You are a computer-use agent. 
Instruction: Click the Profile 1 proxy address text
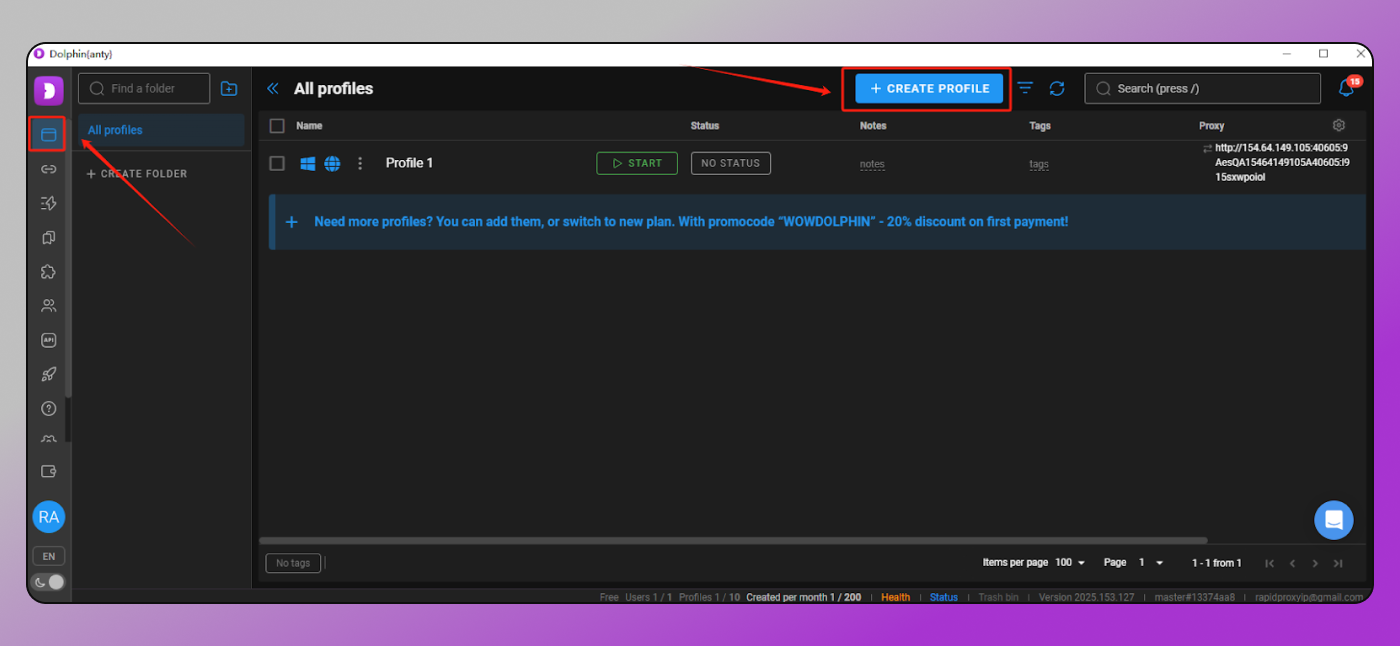tap(1282, 162)
